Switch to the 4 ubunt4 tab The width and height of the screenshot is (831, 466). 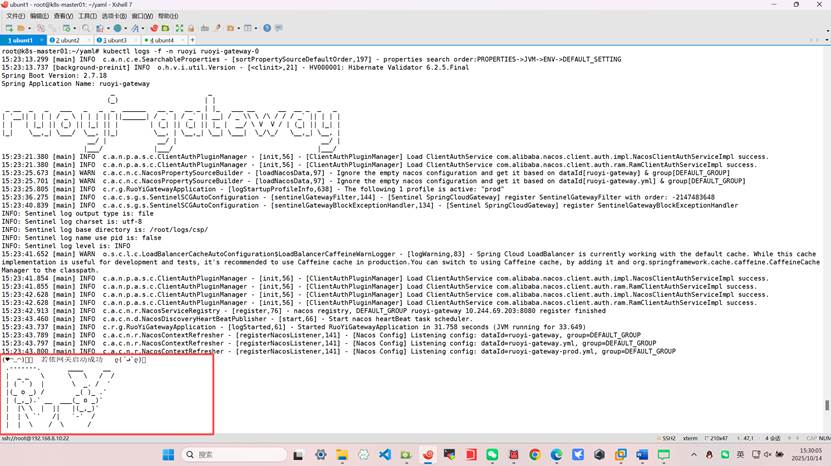pos(164,40)
